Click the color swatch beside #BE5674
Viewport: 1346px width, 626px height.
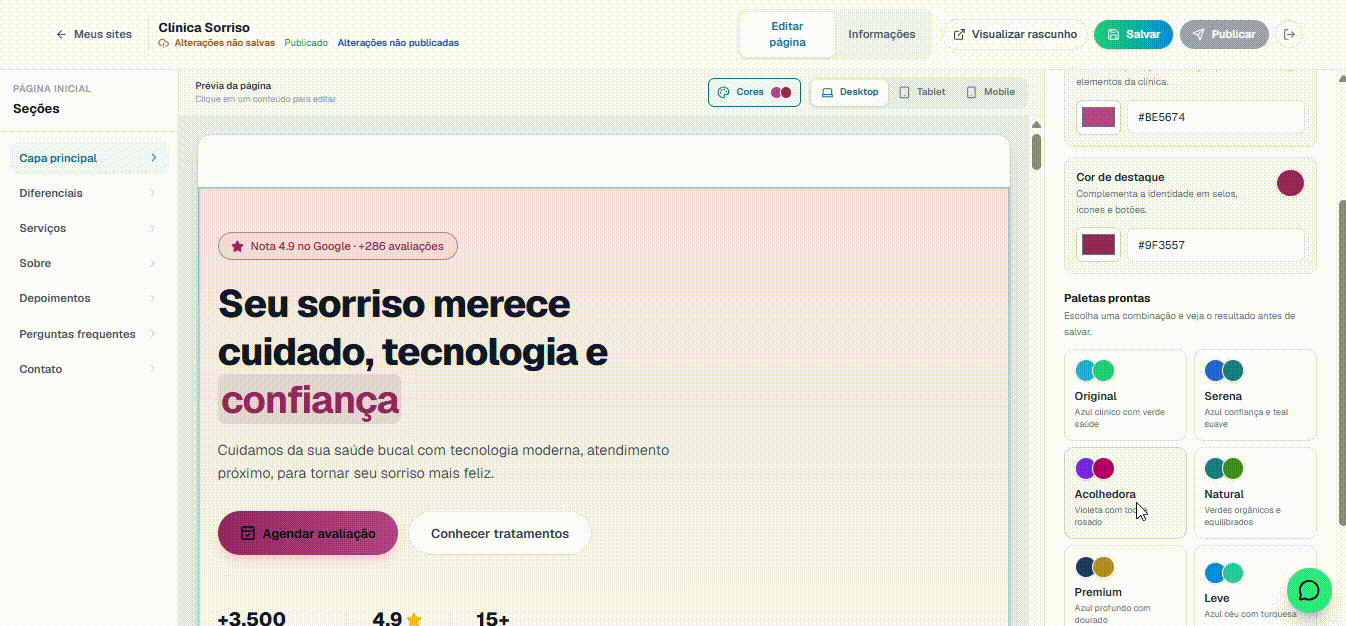(x=1098, y=117)
